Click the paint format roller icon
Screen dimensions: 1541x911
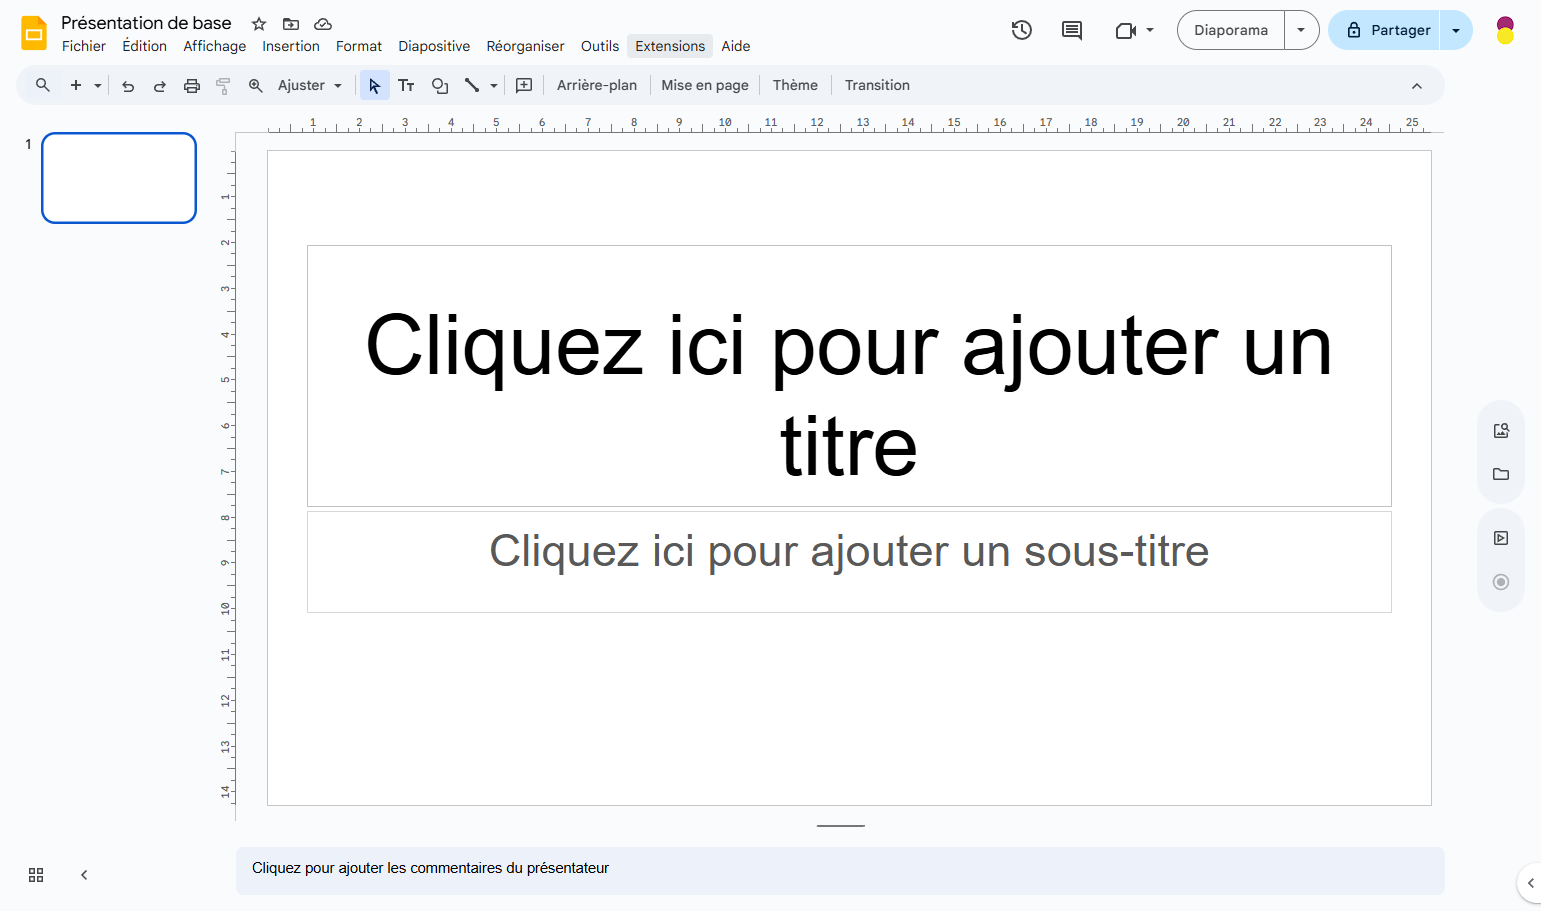click(224, 86)
